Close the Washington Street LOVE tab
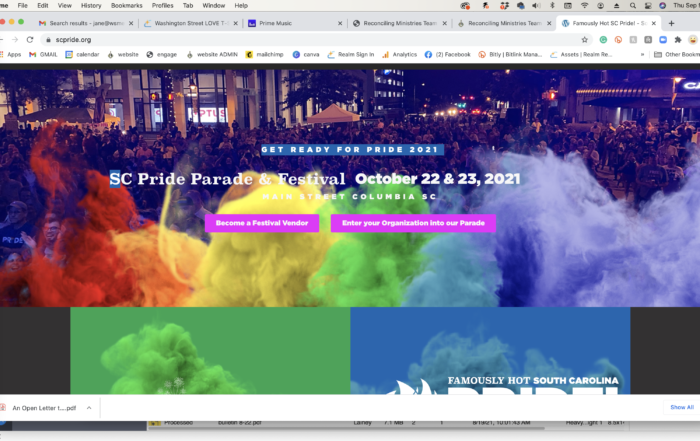 [235, 23]
